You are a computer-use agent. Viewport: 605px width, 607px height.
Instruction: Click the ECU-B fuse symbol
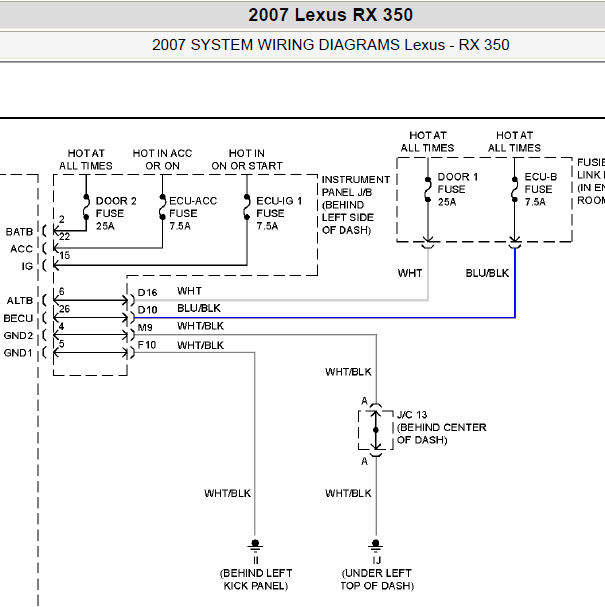[x=514, y=190]
